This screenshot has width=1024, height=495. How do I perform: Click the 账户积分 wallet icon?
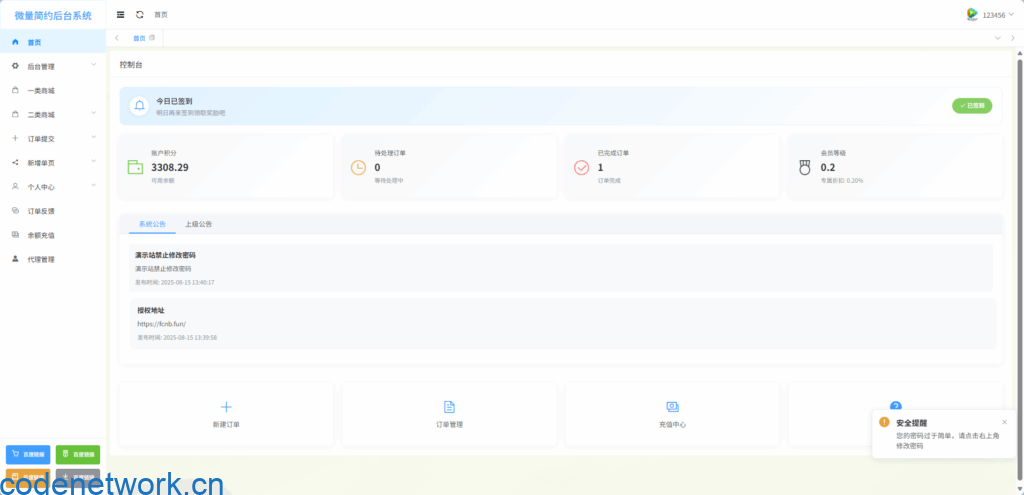(135, 167)
